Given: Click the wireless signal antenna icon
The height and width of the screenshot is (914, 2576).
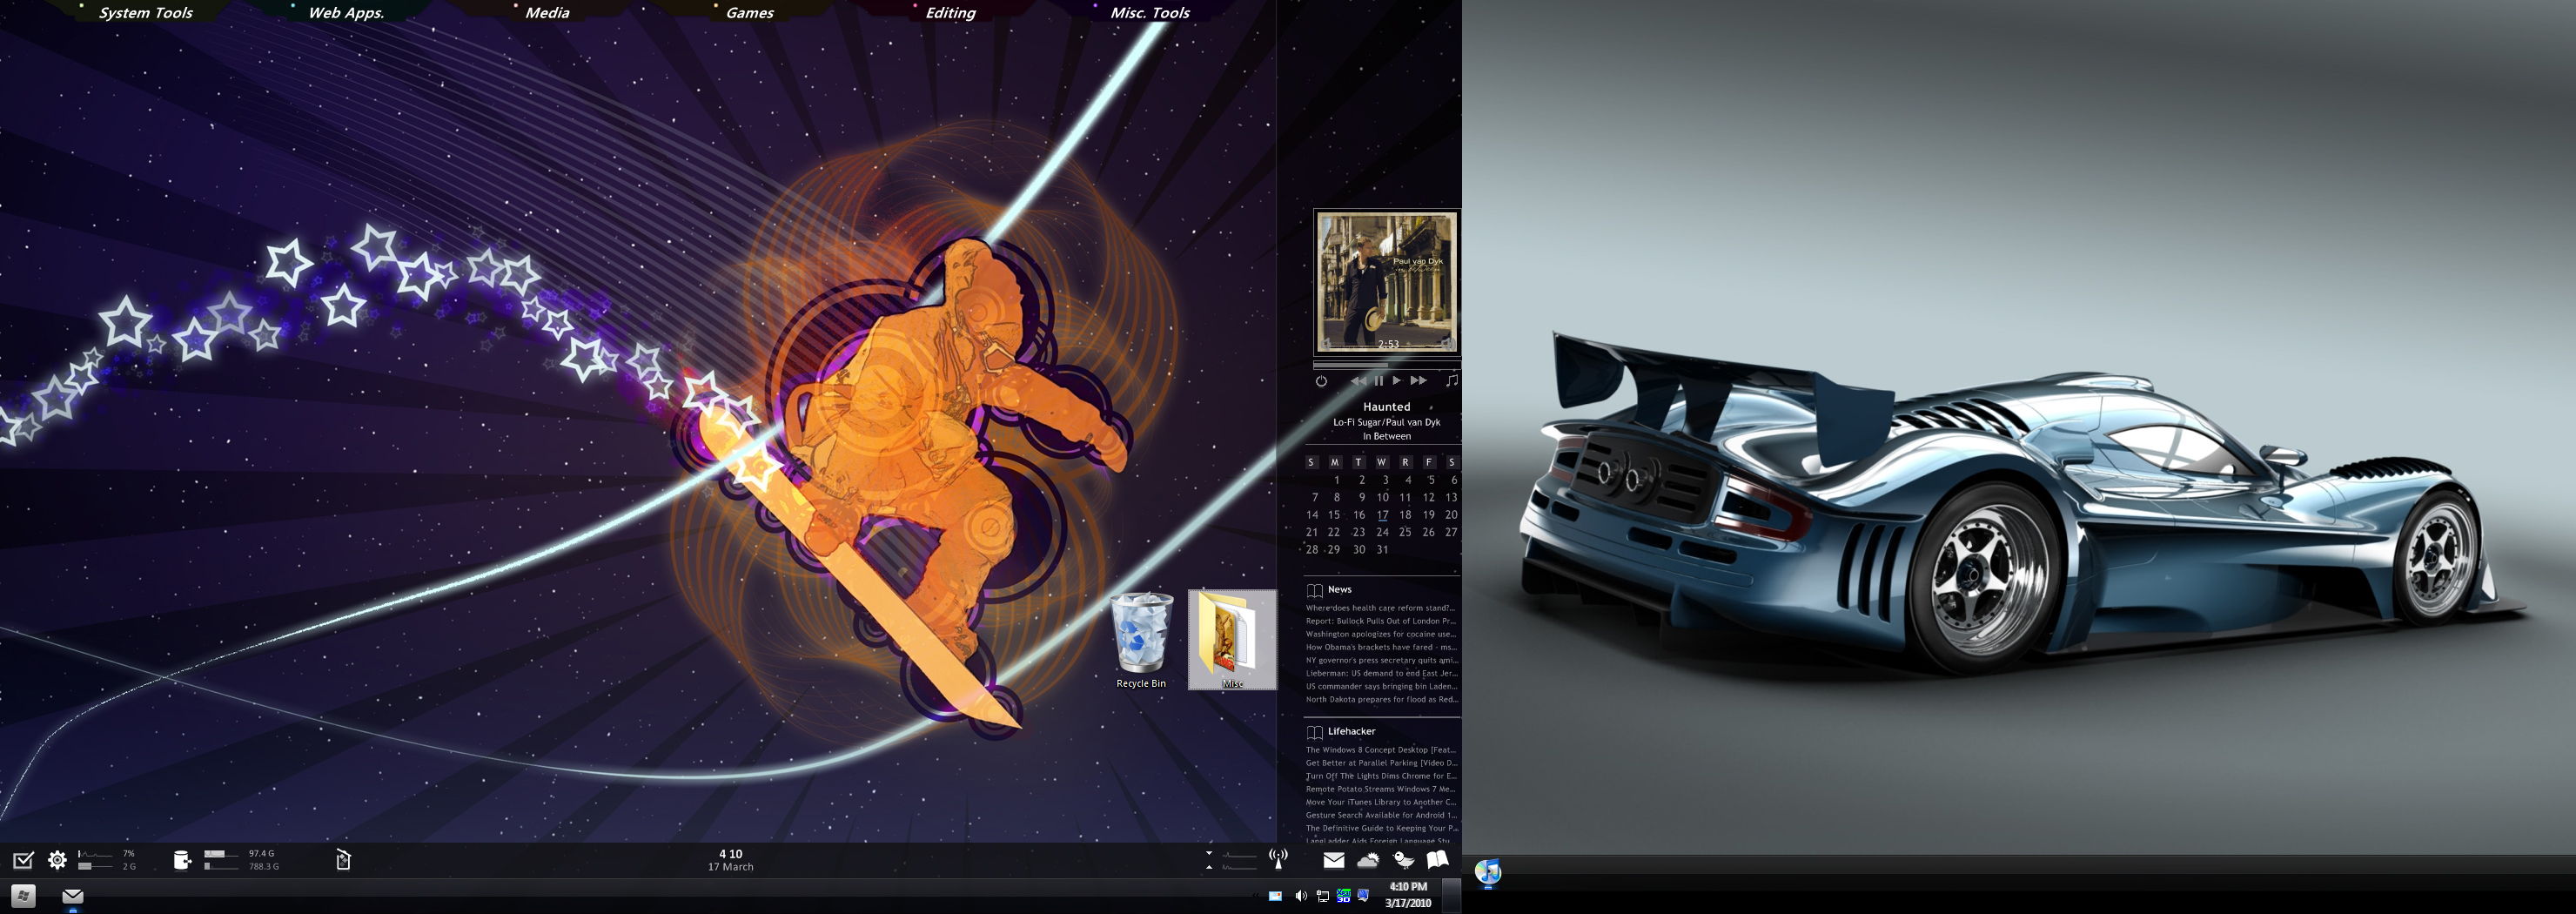Looking at the screenshot, I should 1278,859.
